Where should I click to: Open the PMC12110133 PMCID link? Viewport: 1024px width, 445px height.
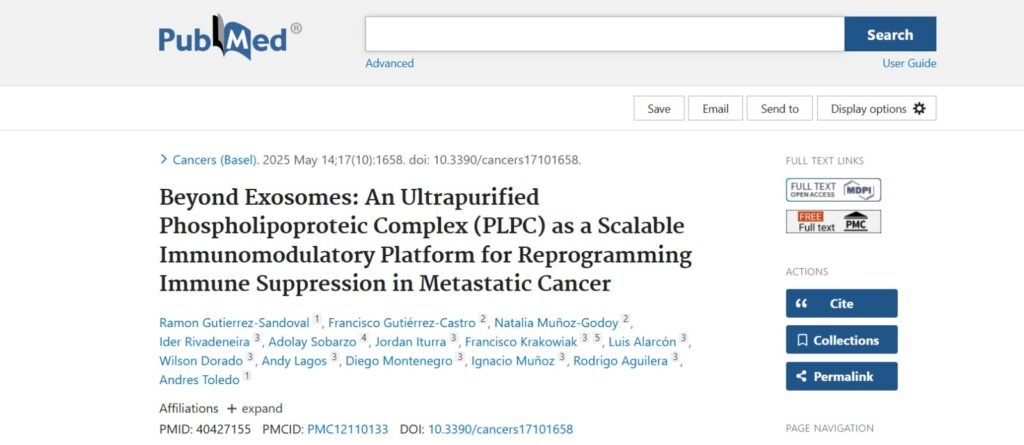tap(347, 429)
